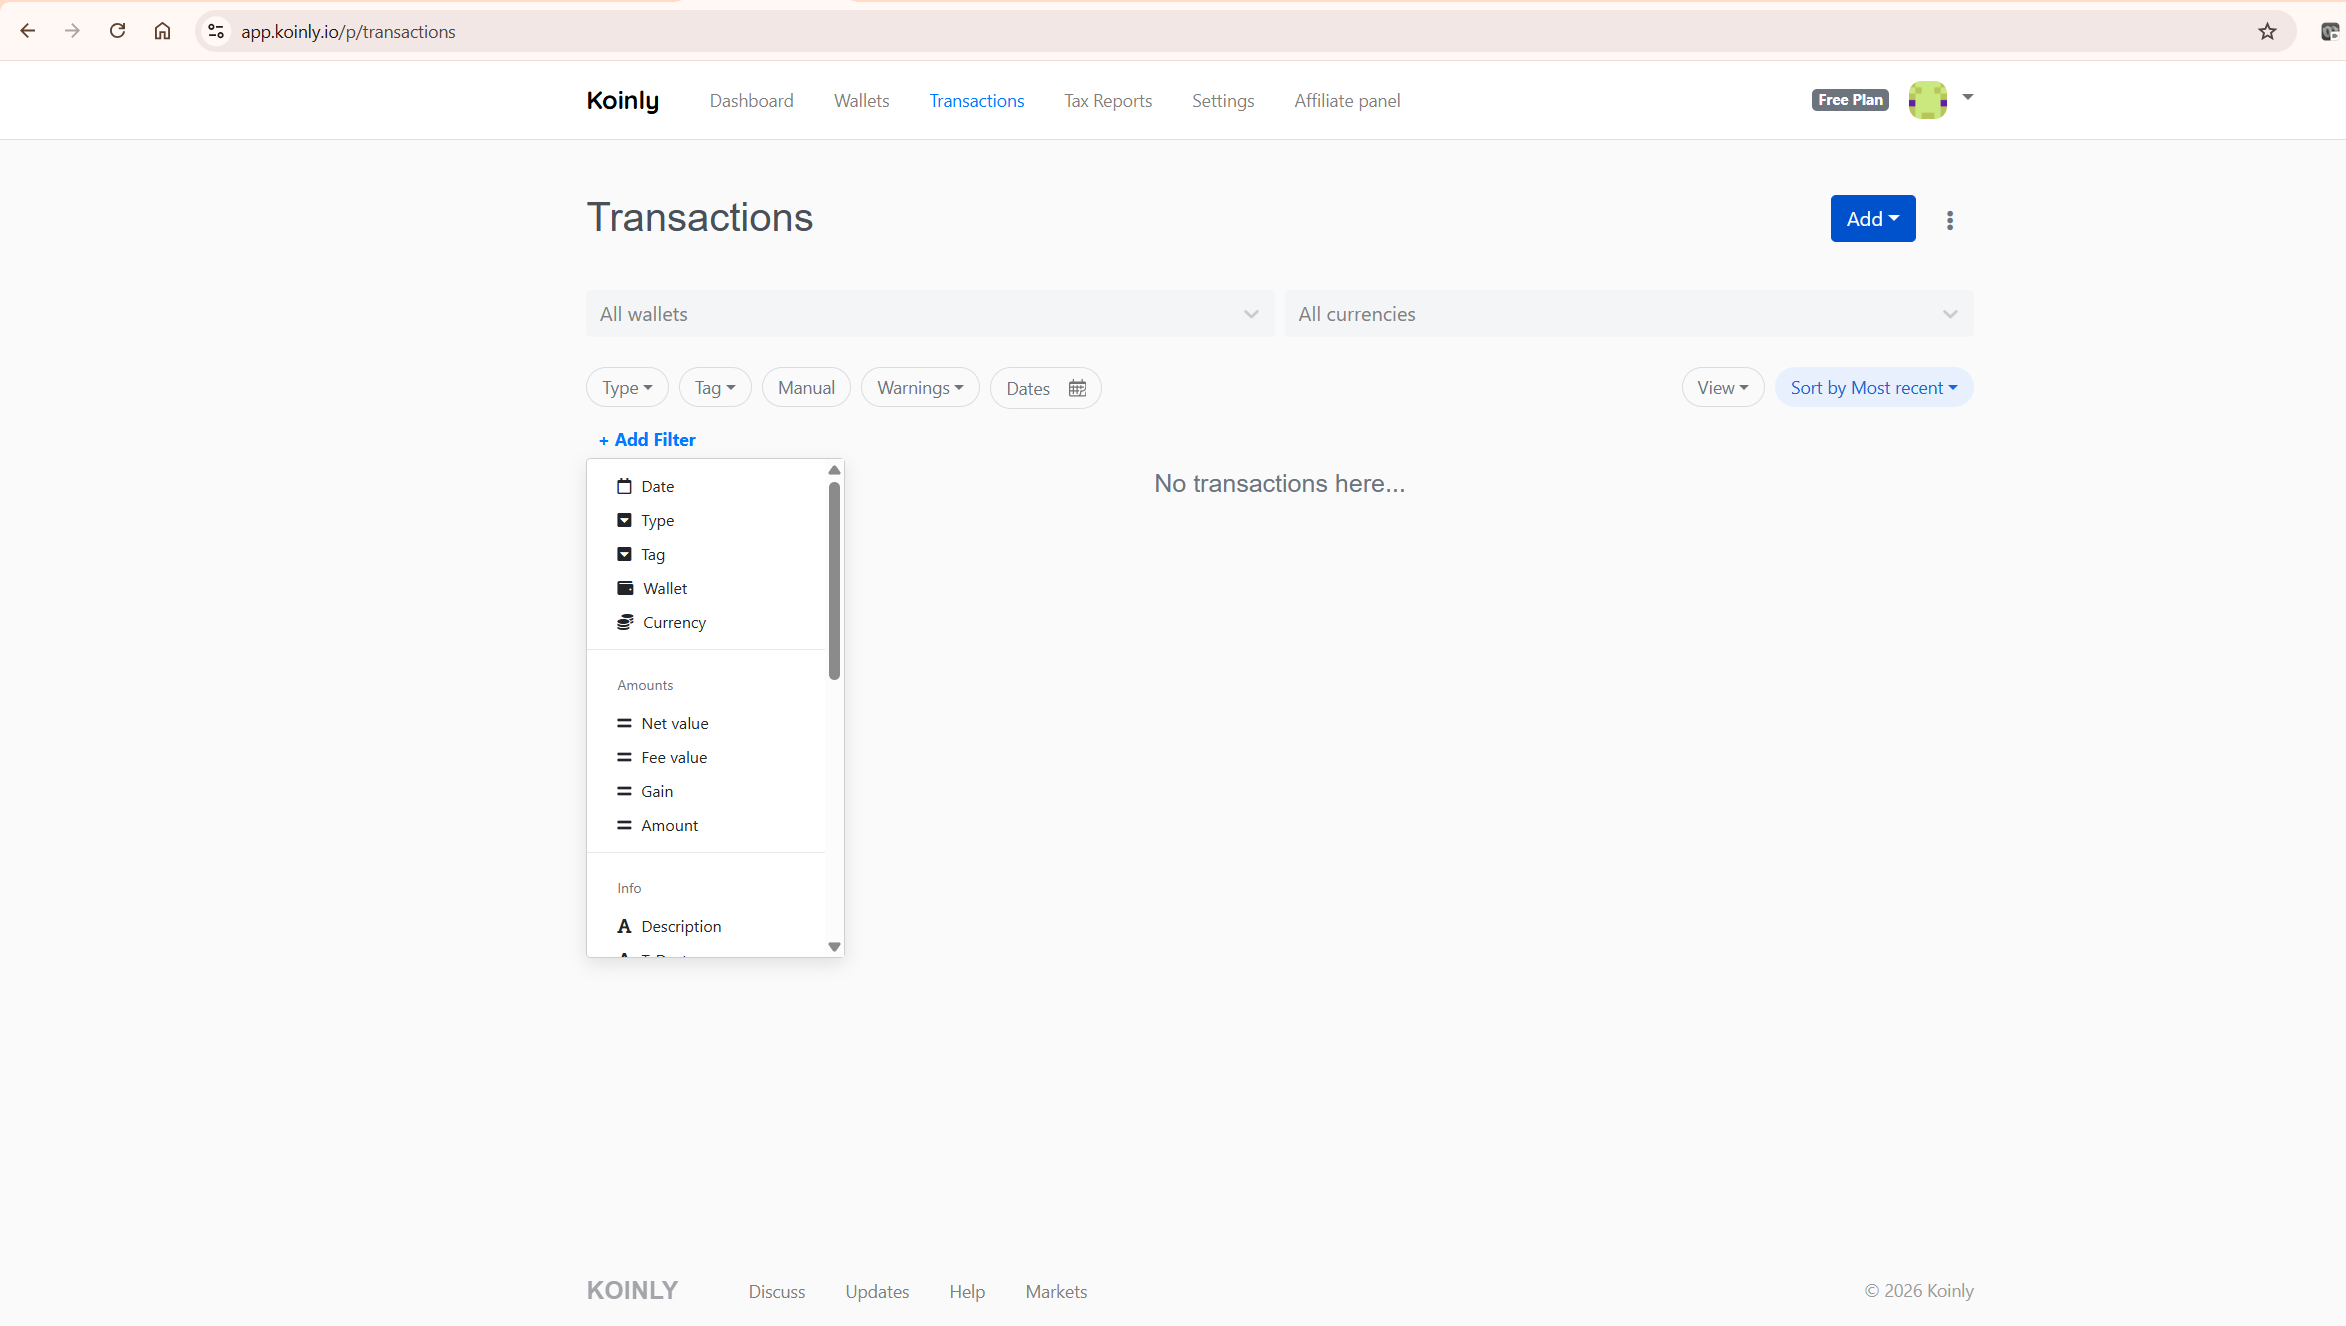
Task: Expand the All wallets dropdown
Action: coord(1250,313)
